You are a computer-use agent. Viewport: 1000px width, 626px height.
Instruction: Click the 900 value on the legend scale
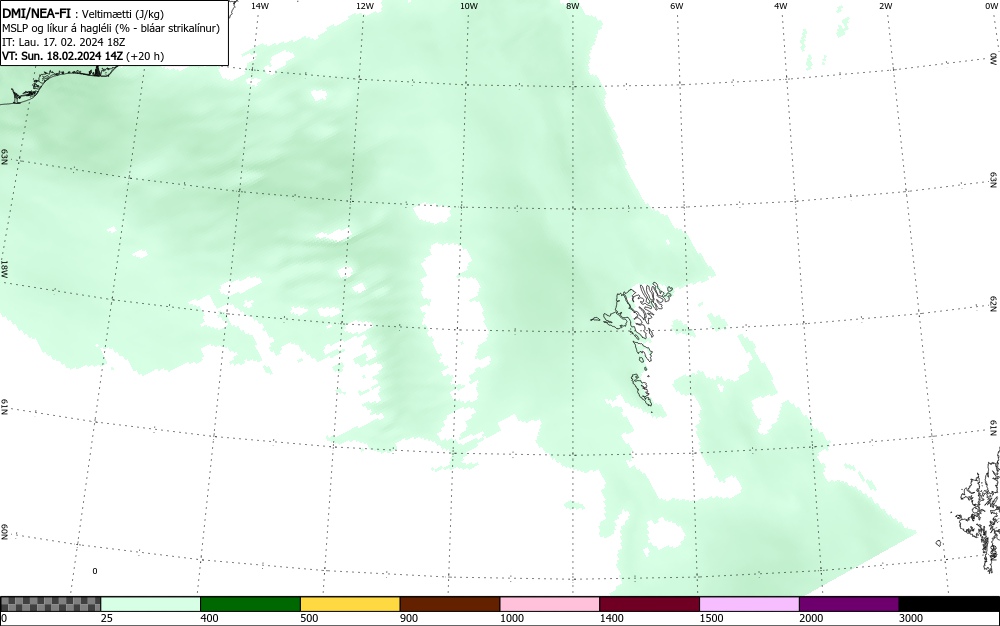[x=409, y=618]
